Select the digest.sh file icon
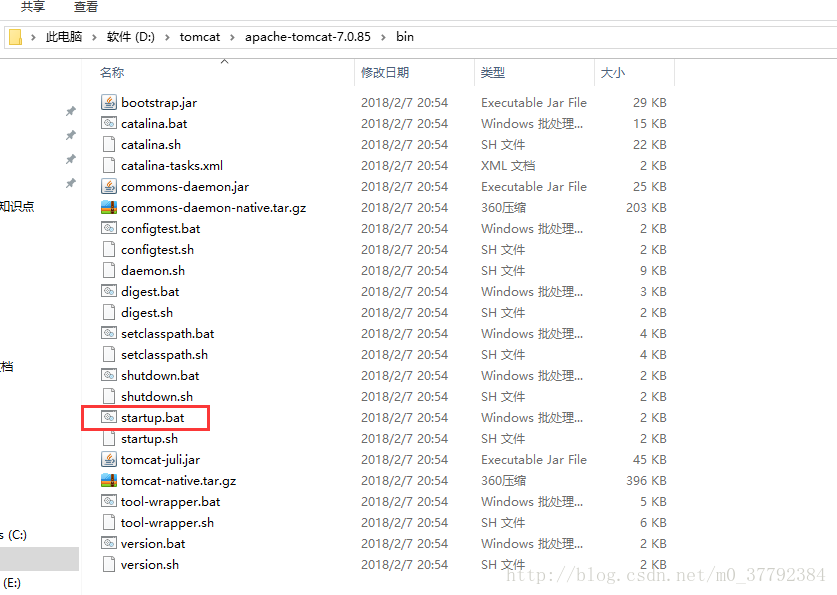This screenshot has width=837, height=595. [109, 312]
